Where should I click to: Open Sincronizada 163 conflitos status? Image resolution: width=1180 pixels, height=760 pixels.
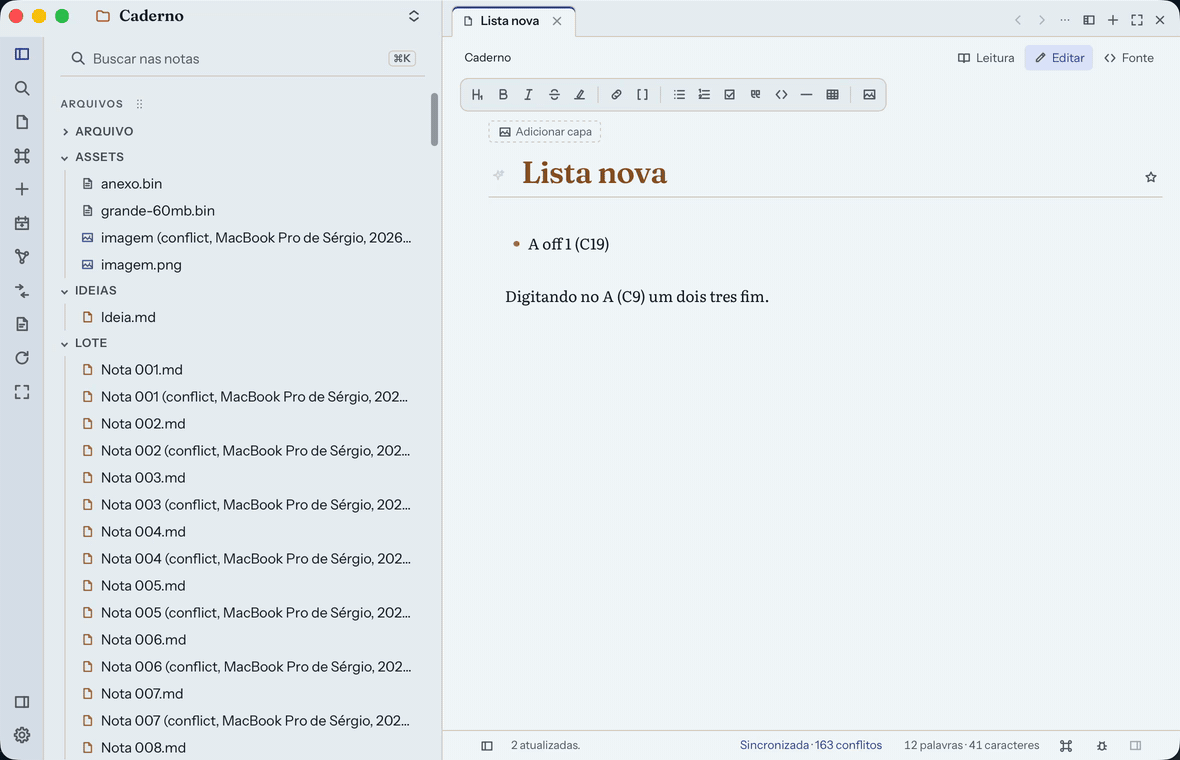(810, 745)
